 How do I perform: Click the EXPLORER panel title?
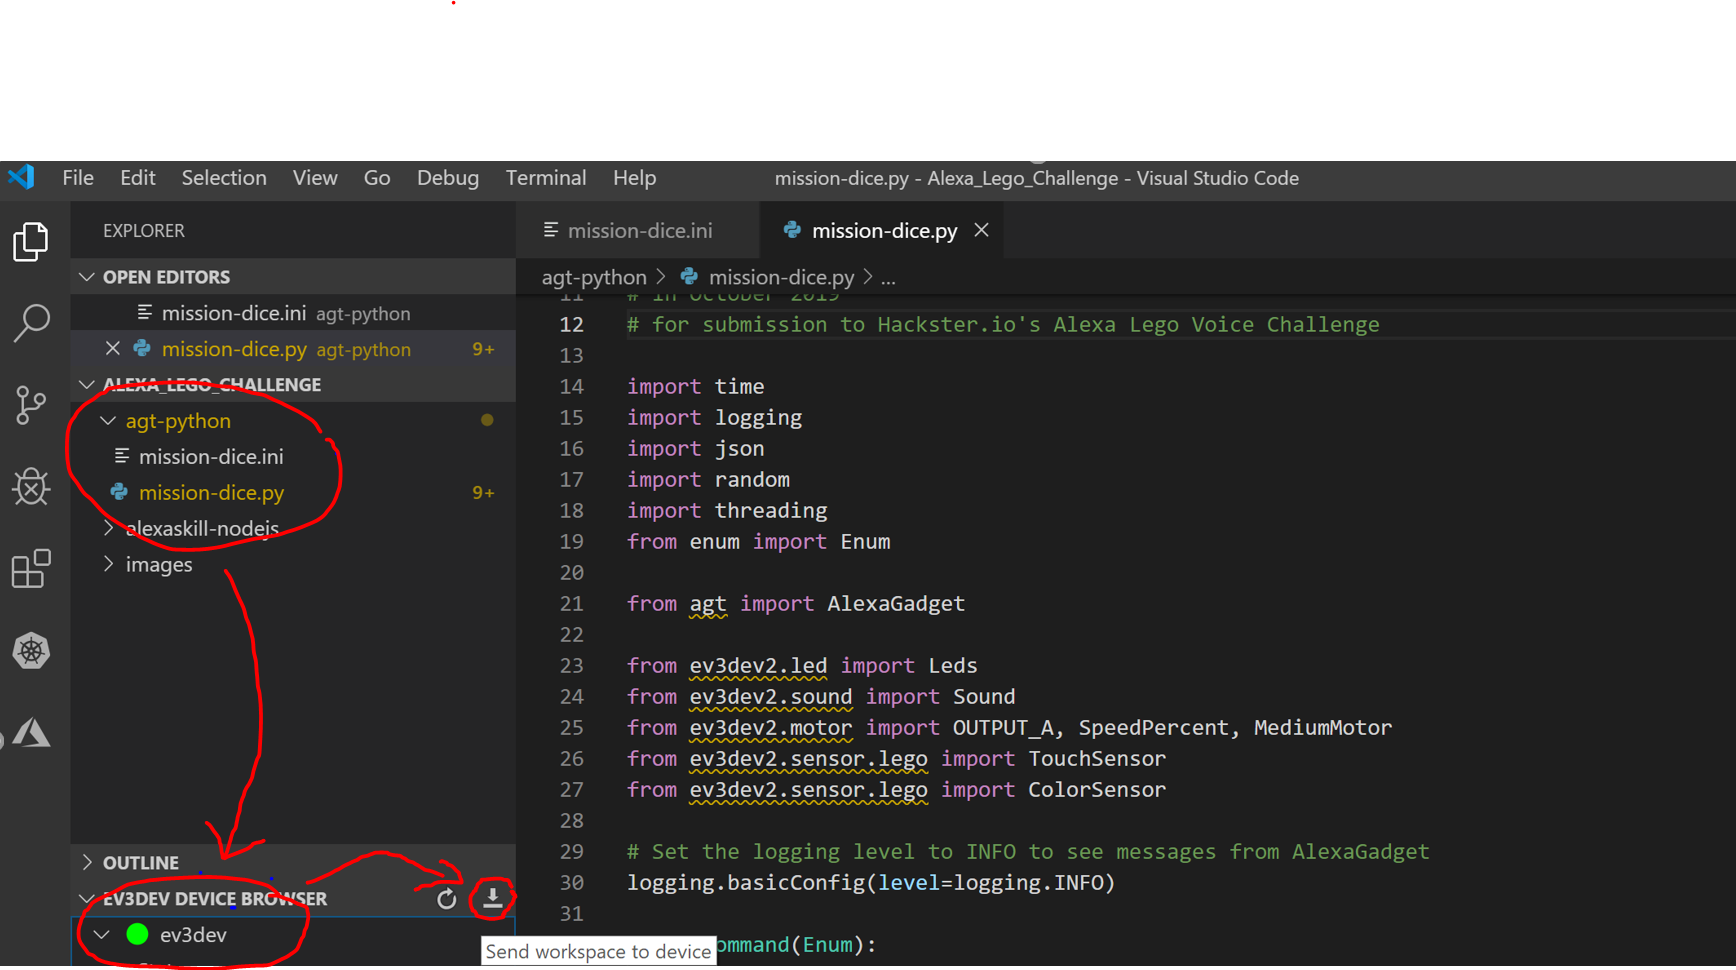point(144,231)
